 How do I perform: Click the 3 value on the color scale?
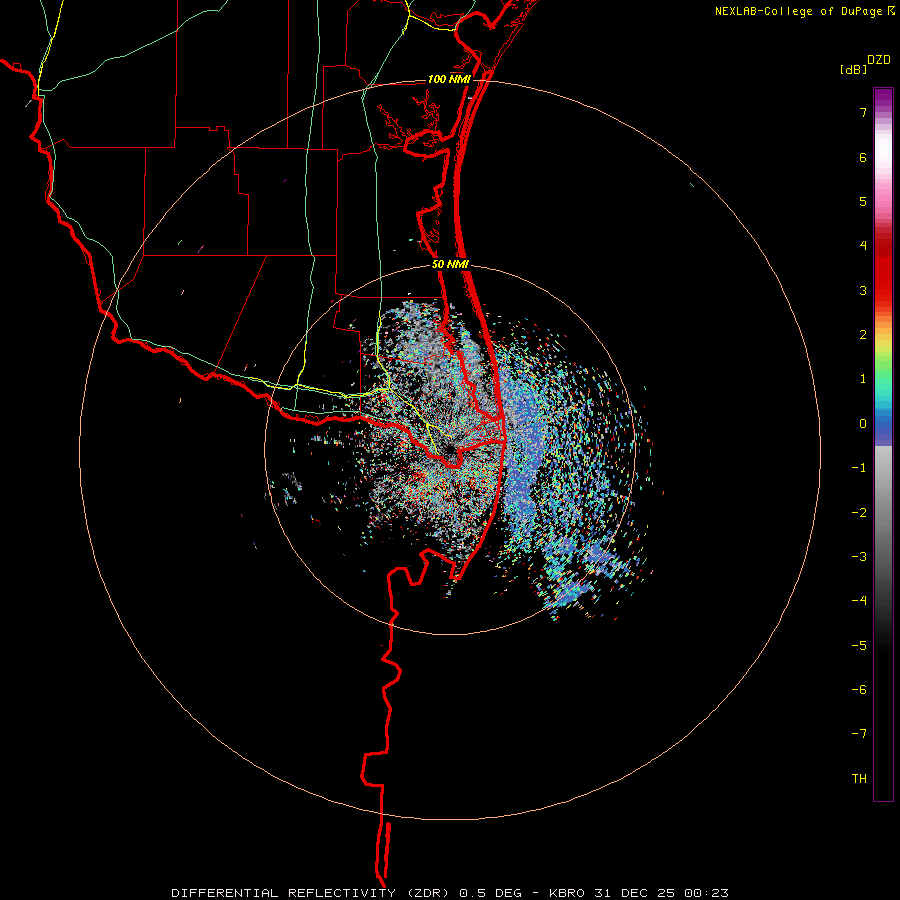point(863,290)
